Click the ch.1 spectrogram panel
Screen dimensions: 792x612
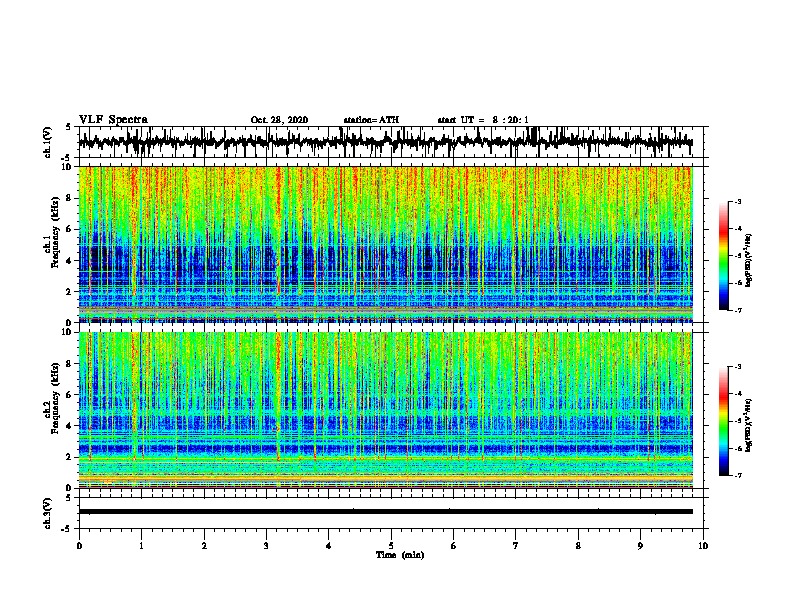[x=386, y=244]
